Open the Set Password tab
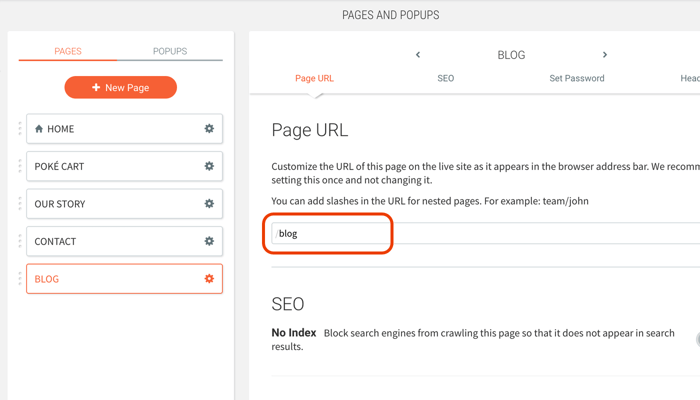The height and width of the screenshot is (400, 700). pyautogui.click(x=577, y=78)
